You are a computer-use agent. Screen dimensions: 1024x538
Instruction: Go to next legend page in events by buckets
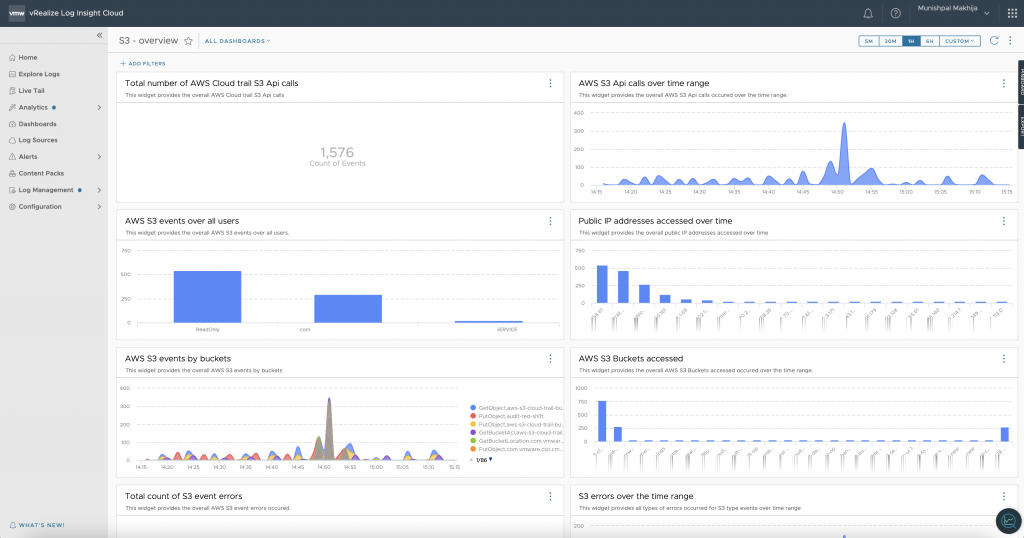490,460
